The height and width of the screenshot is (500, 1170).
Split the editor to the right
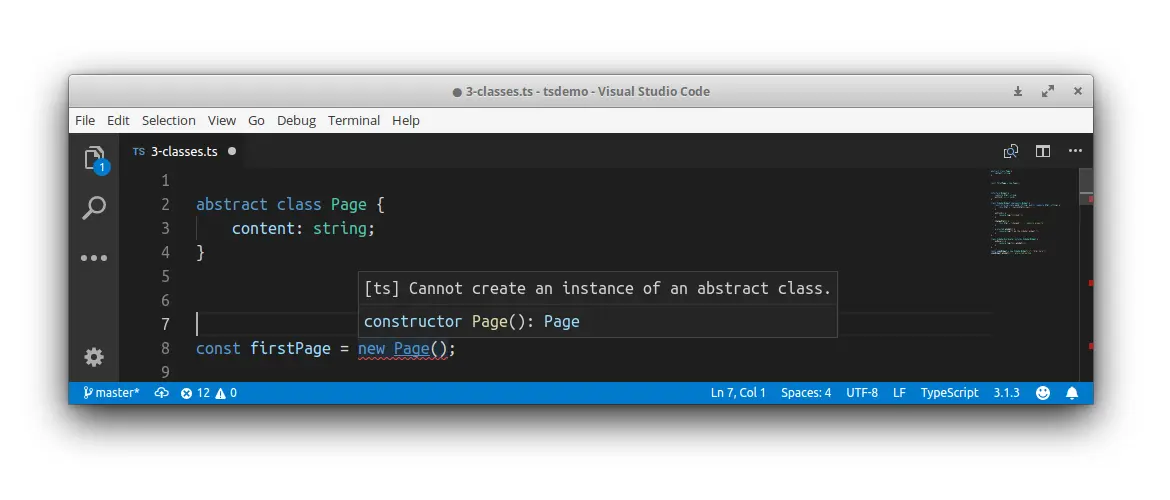coord(1042,151)
